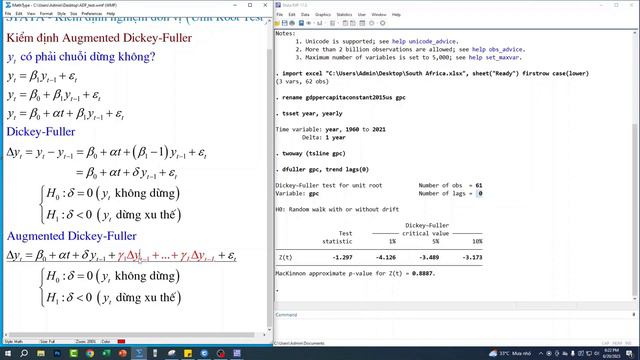Click the clock showing date and time

pyautogui.click(x=610, y=353)
